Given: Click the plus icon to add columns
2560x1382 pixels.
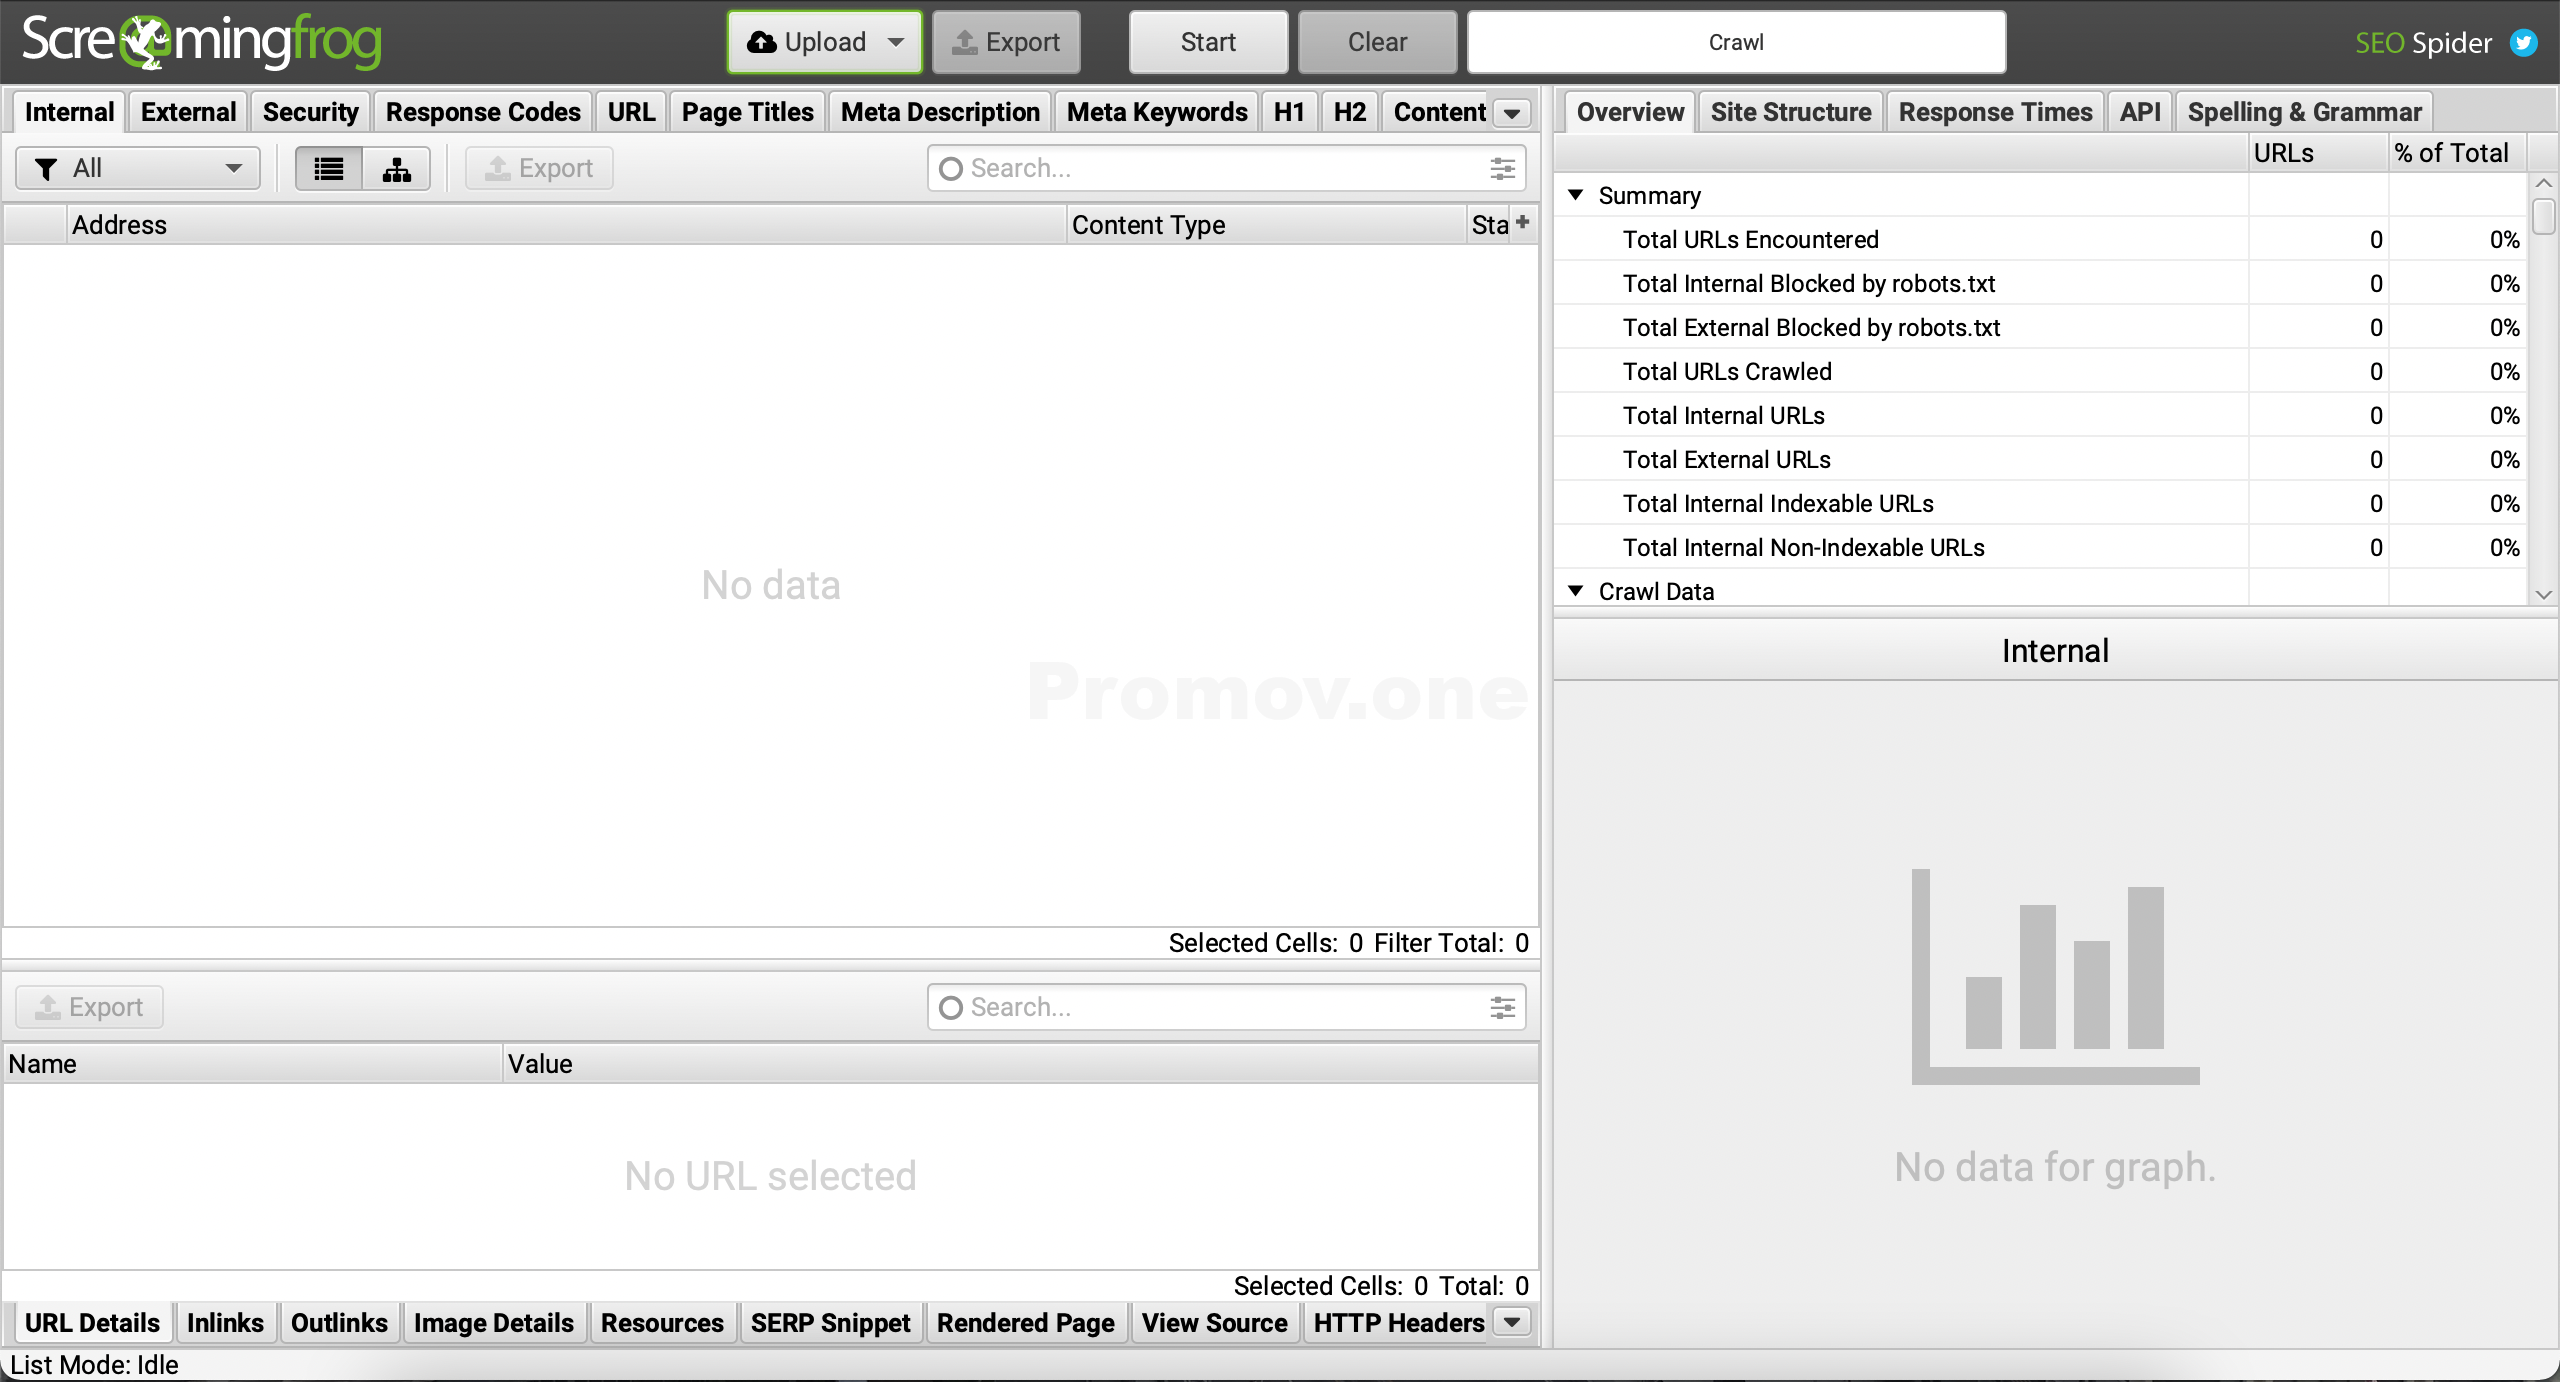Looking at the screenshot, I should click(x=1522, y=222).
